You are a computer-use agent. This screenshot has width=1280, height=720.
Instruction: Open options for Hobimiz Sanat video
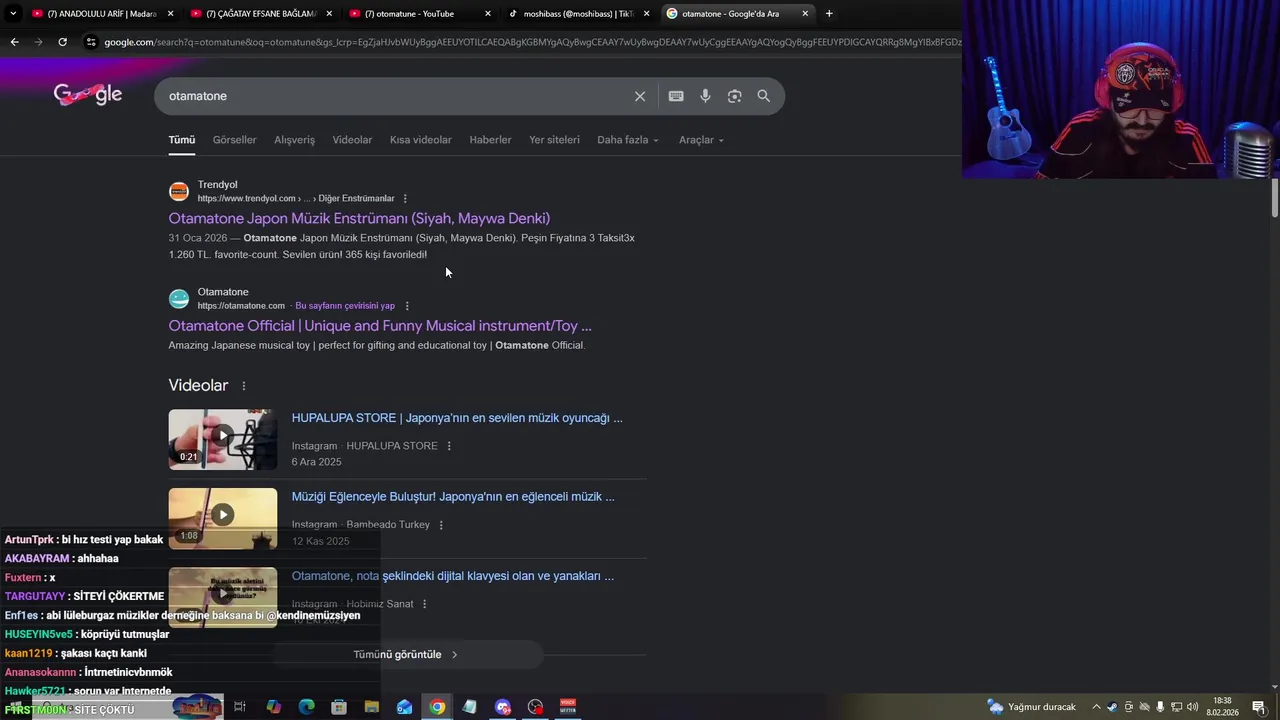pyautogui.click(x=425, y=604)
